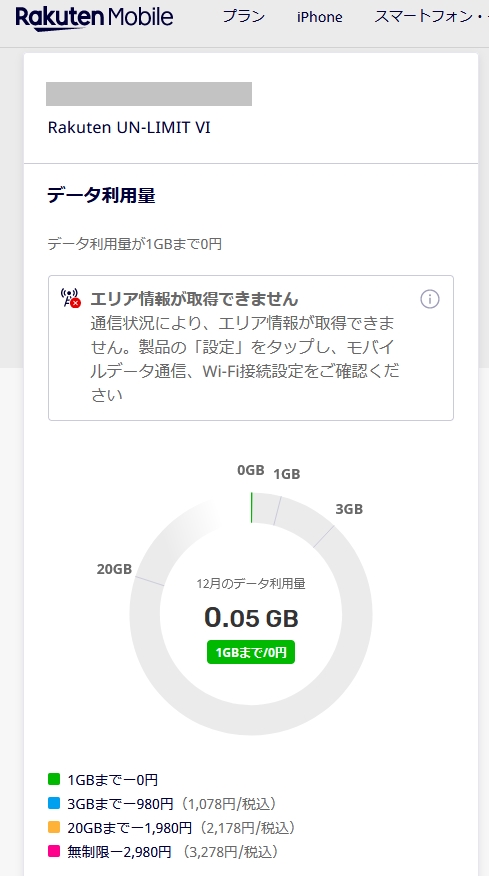Click the antenna error icon
Screen dimensions: 489x876
[71, 298]
